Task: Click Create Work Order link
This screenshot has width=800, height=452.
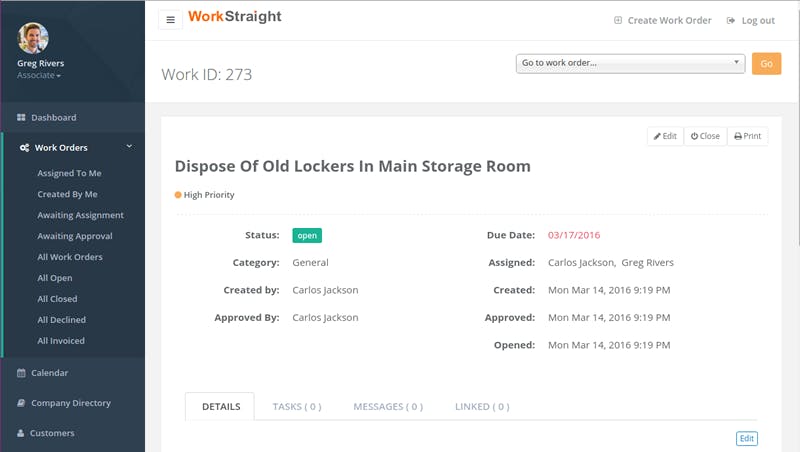Action: click(x=662, y=20)
